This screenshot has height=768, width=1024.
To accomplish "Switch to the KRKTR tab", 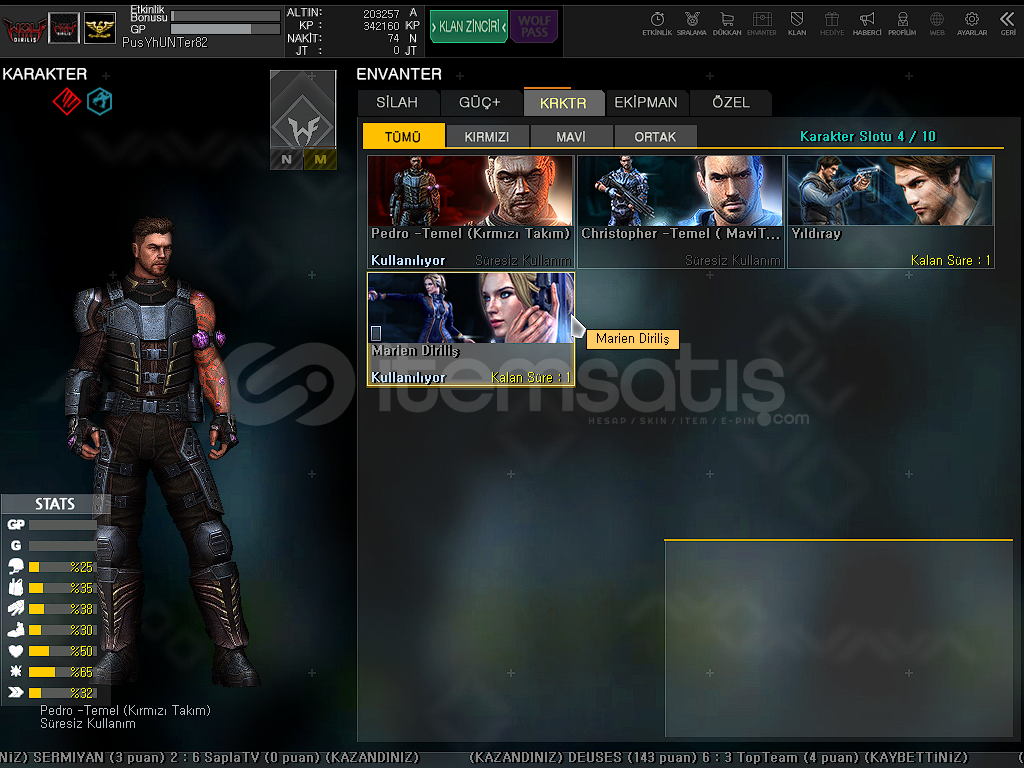I will point(563,103).
